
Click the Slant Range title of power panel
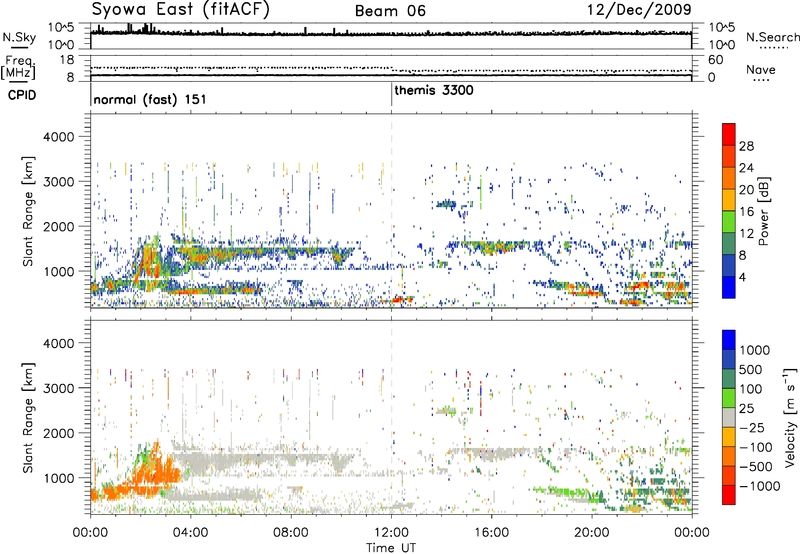pyautogui.click(x=28, y=211)
